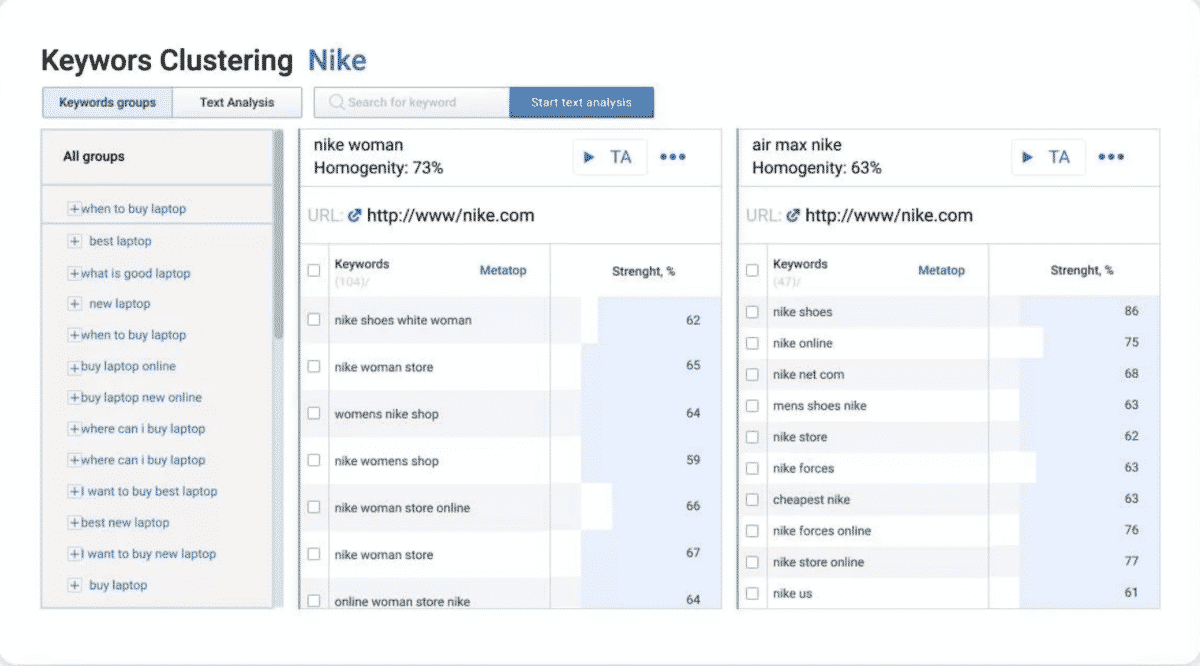This screenshot has width=1200, height=666.
Task: Focus the Search for keyword field
Action: pos(420,102)
